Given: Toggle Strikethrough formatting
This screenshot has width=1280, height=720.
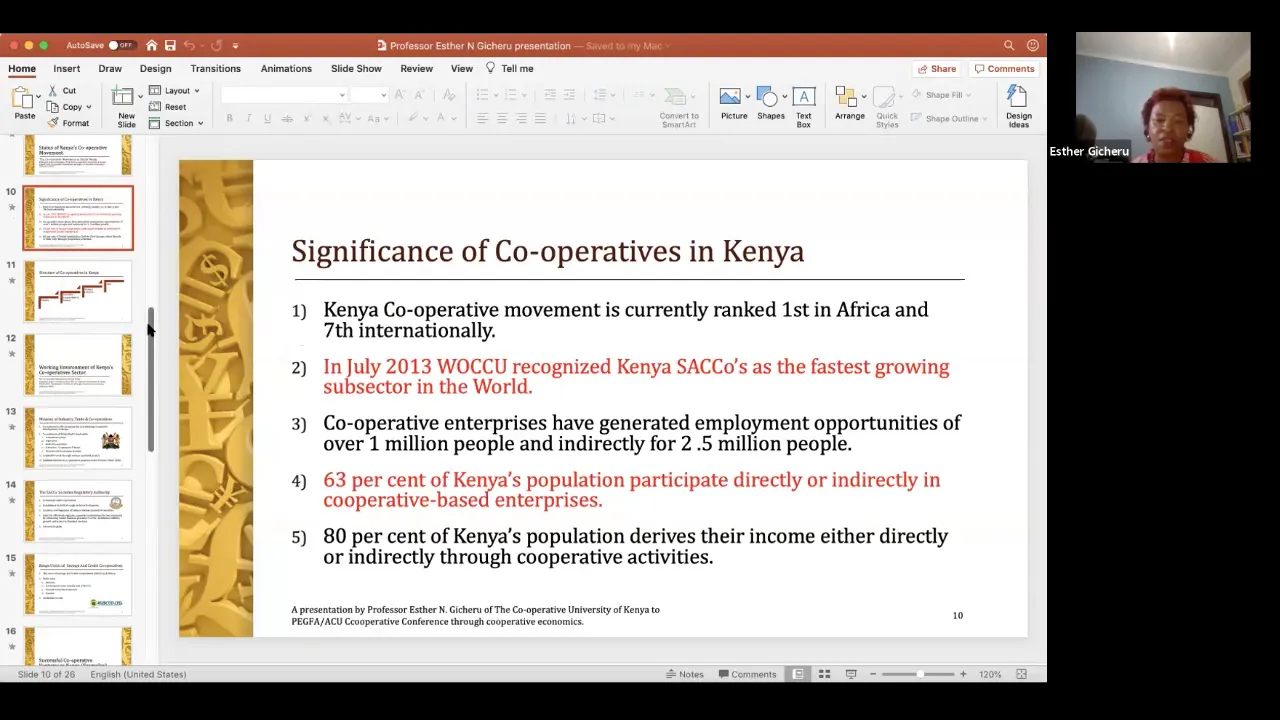Looking at the screenshot, I should pos(287,119).
